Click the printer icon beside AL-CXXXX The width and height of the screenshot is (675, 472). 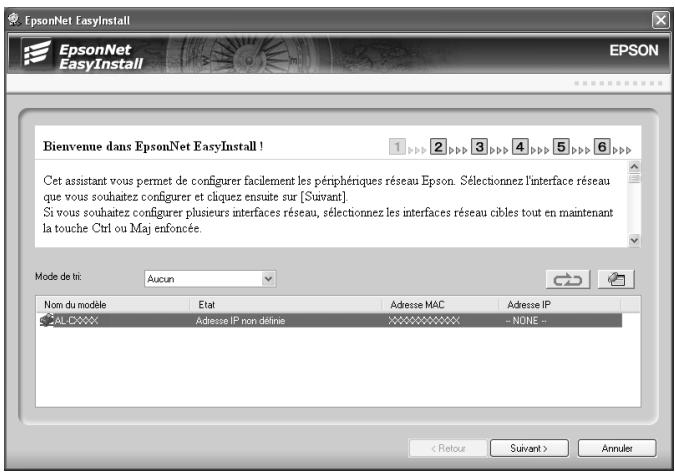(46, 320)
